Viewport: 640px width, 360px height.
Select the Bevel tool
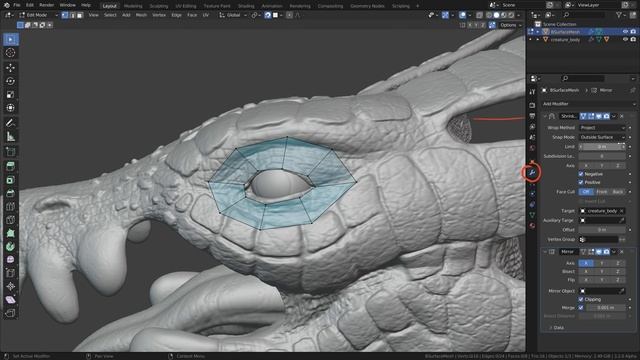pyautogui.click(x=11, y=193)
